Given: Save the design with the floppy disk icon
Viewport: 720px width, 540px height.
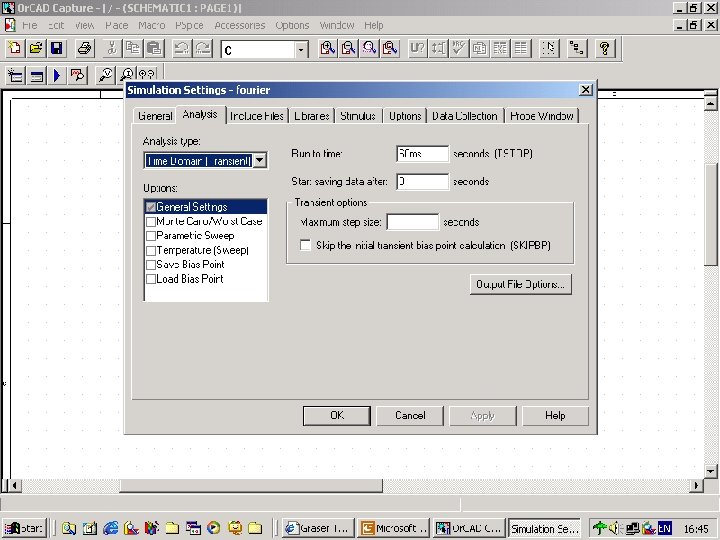Looking at the screenshot, I should pyautogui.click(x=56, y=48).
